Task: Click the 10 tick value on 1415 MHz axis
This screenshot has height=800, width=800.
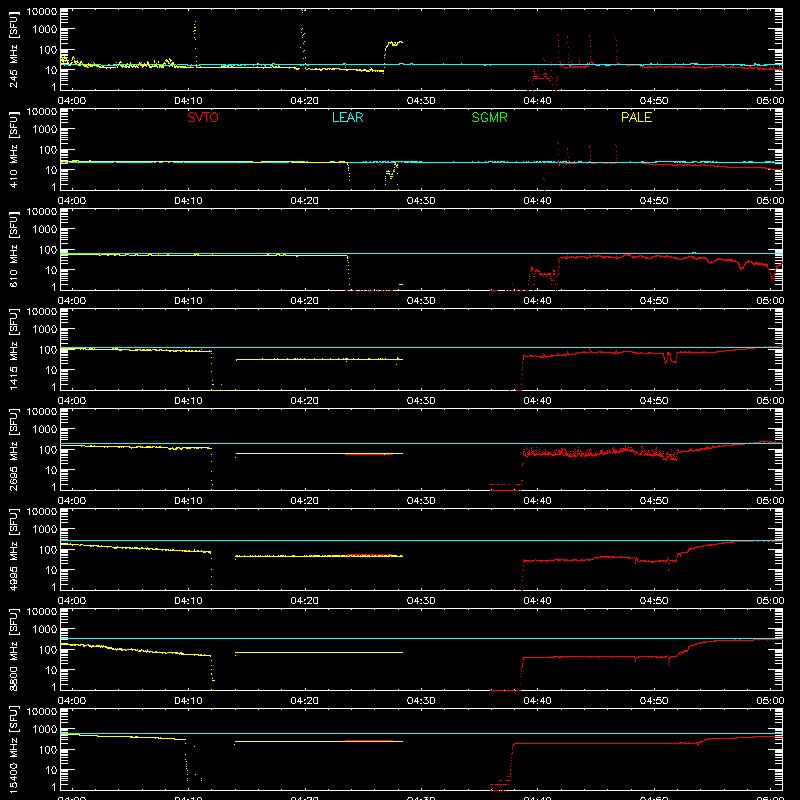Action: tap(51, 370)
